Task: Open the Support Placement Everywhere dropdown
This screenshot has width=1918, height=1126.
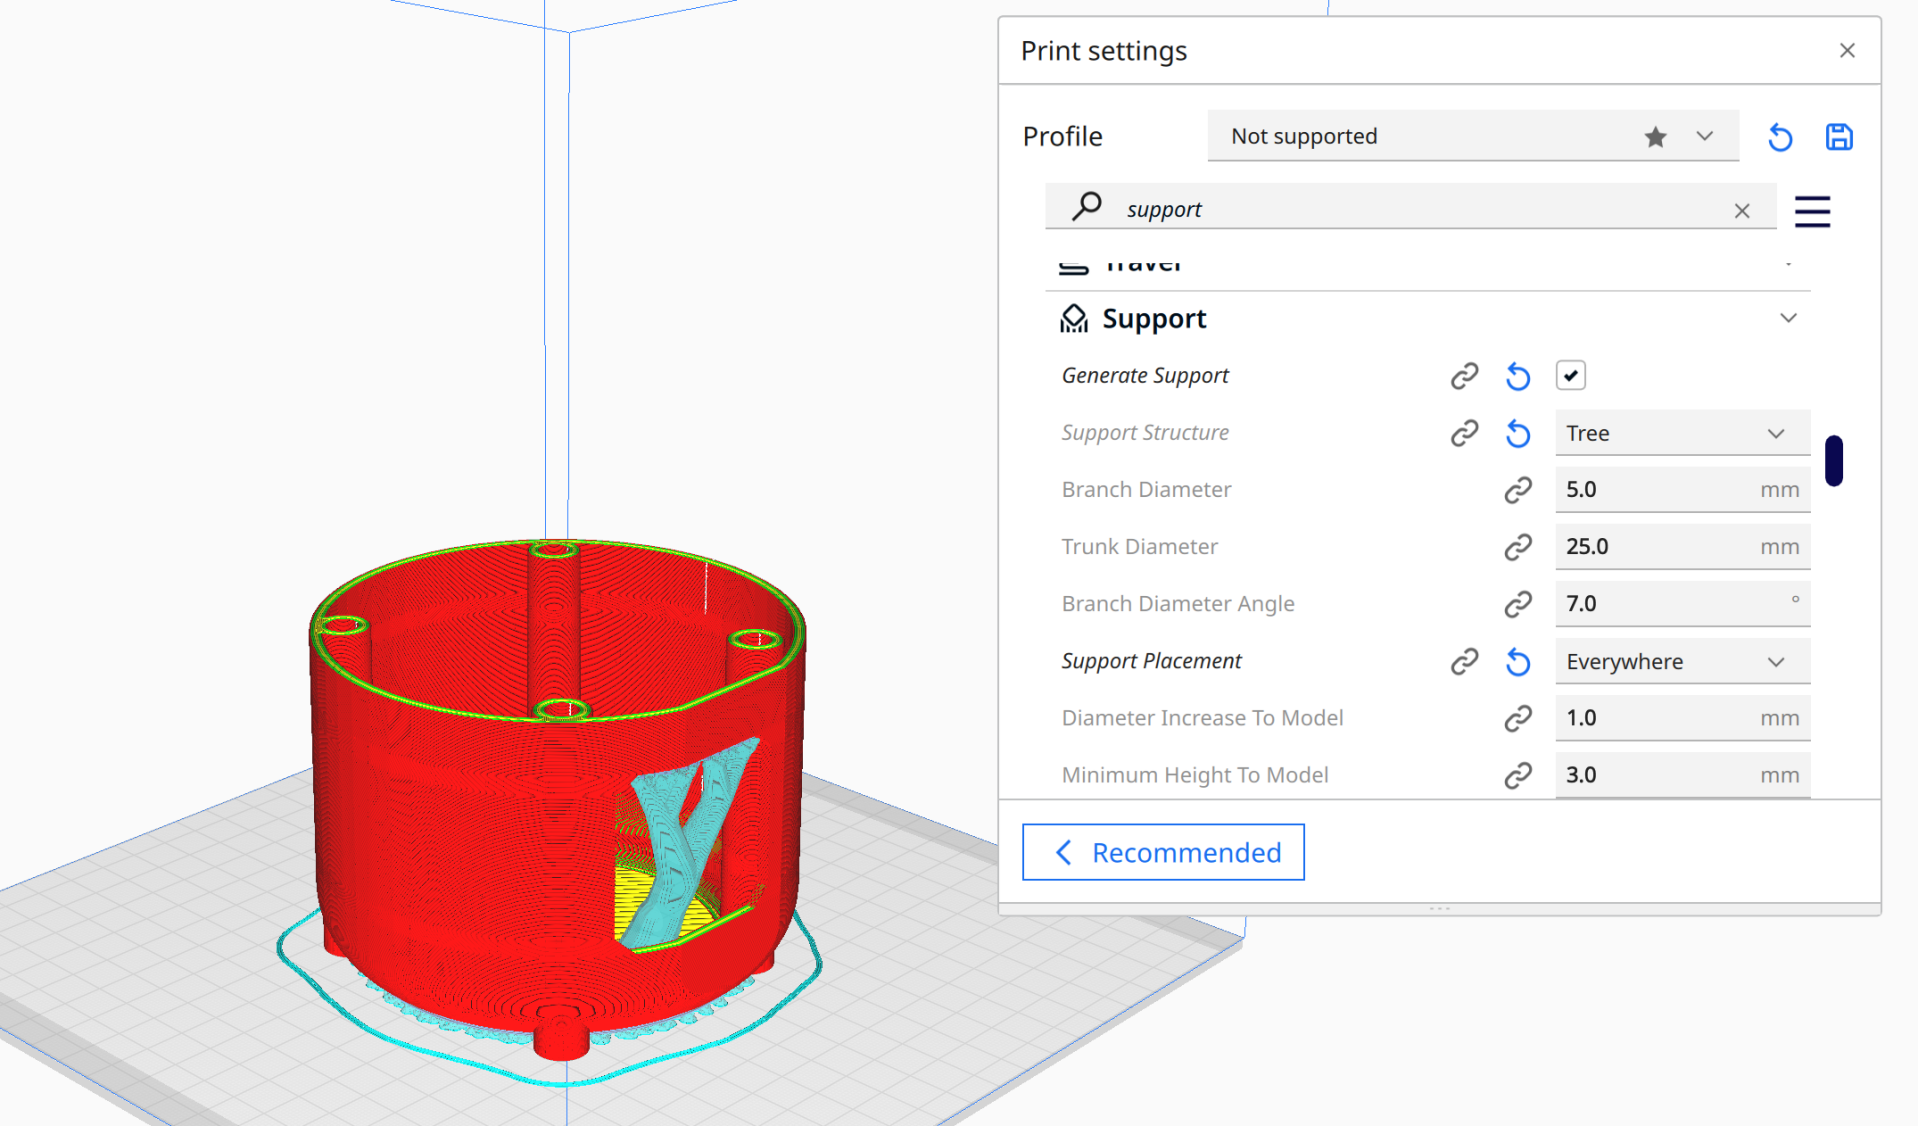Action: [1681, 662]
